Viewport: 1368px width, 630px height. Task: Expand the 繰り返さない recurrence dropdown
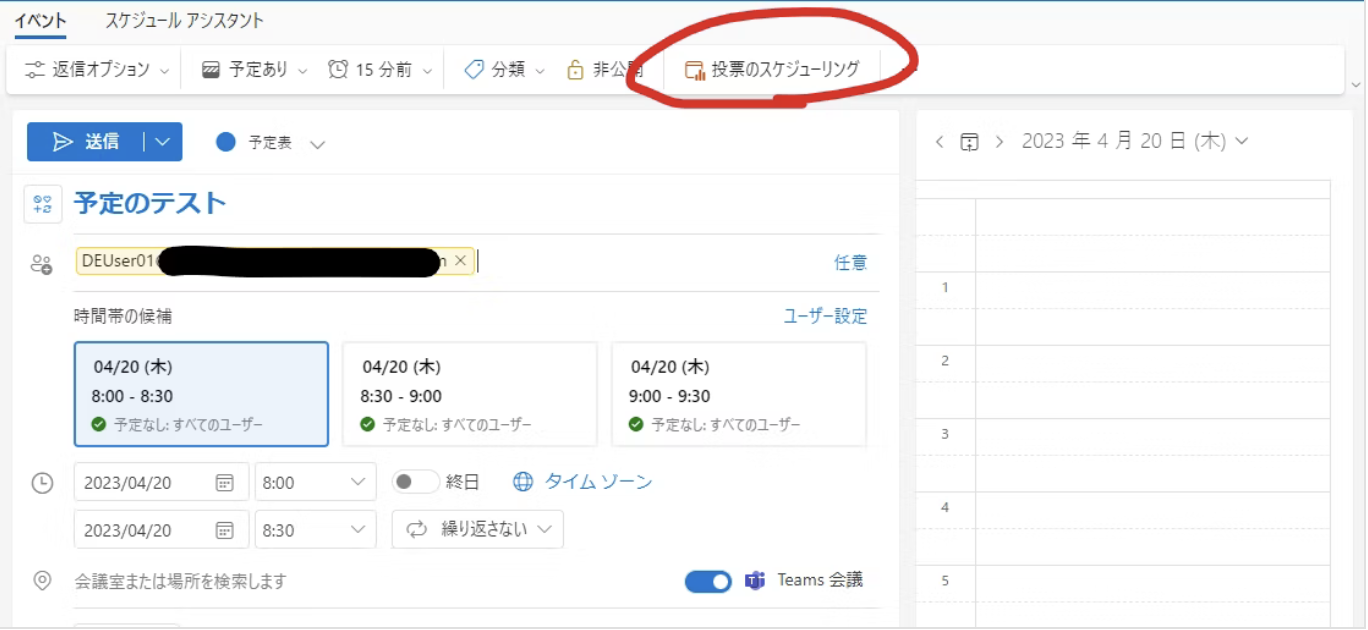[477, 530]
